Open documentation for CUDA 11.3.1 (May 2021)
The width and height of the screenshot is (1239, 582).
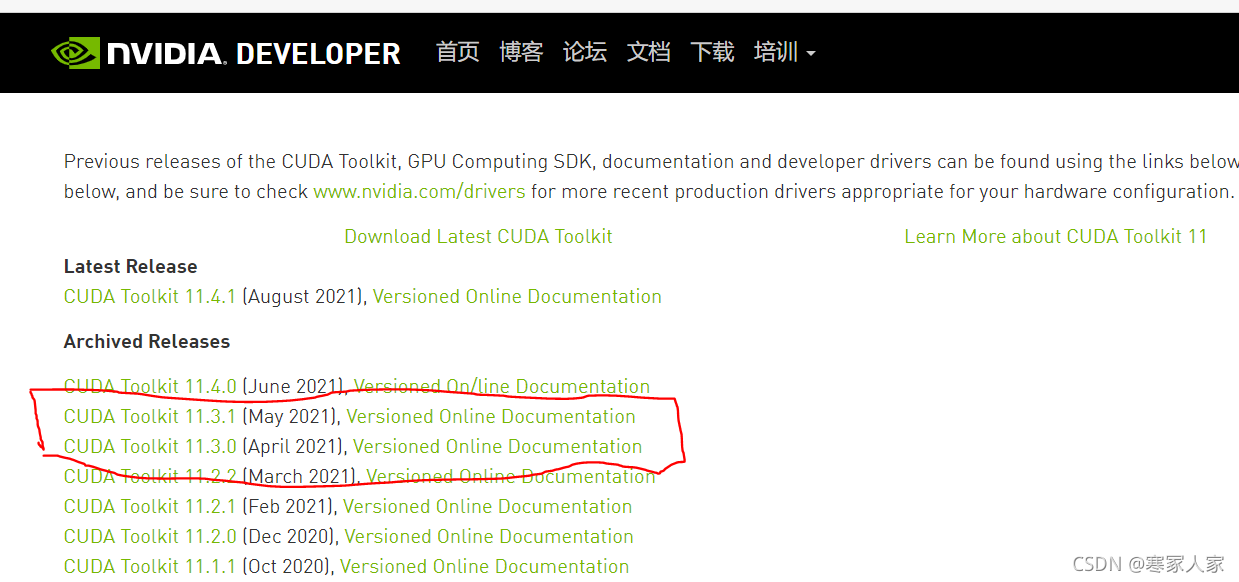491,416
